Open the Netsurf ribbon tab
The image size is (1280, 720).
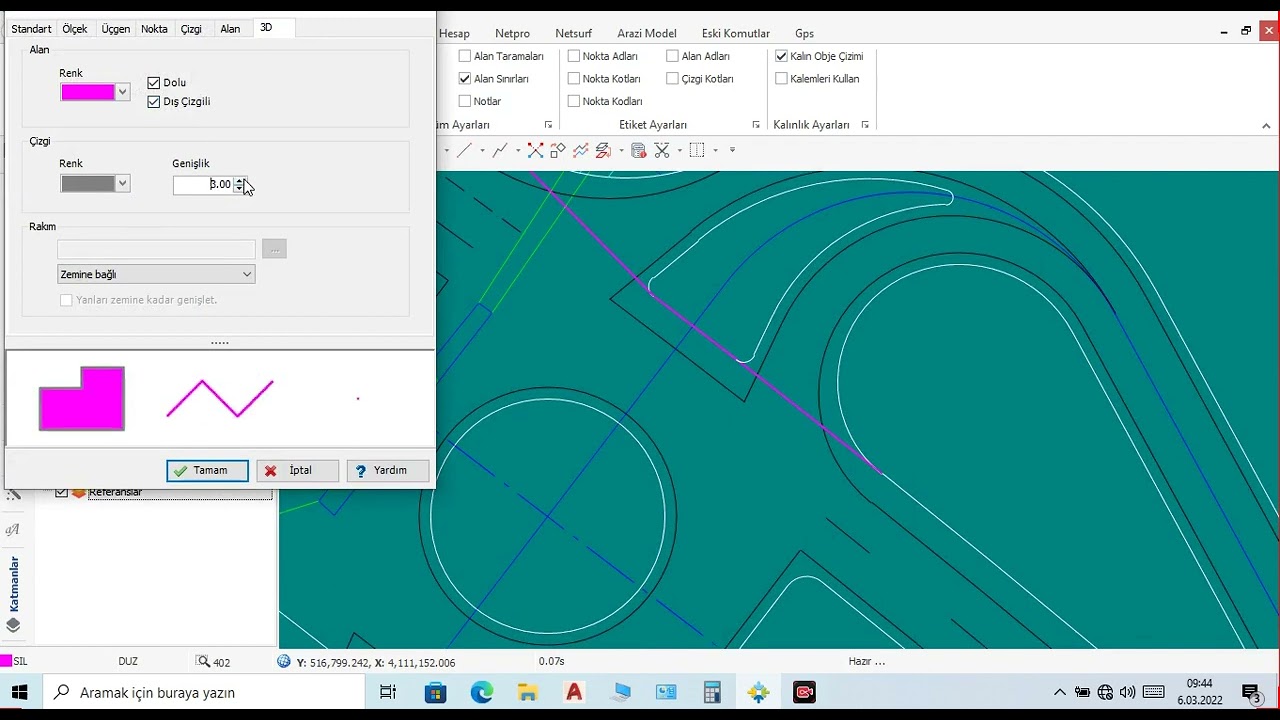coord(574,33)
